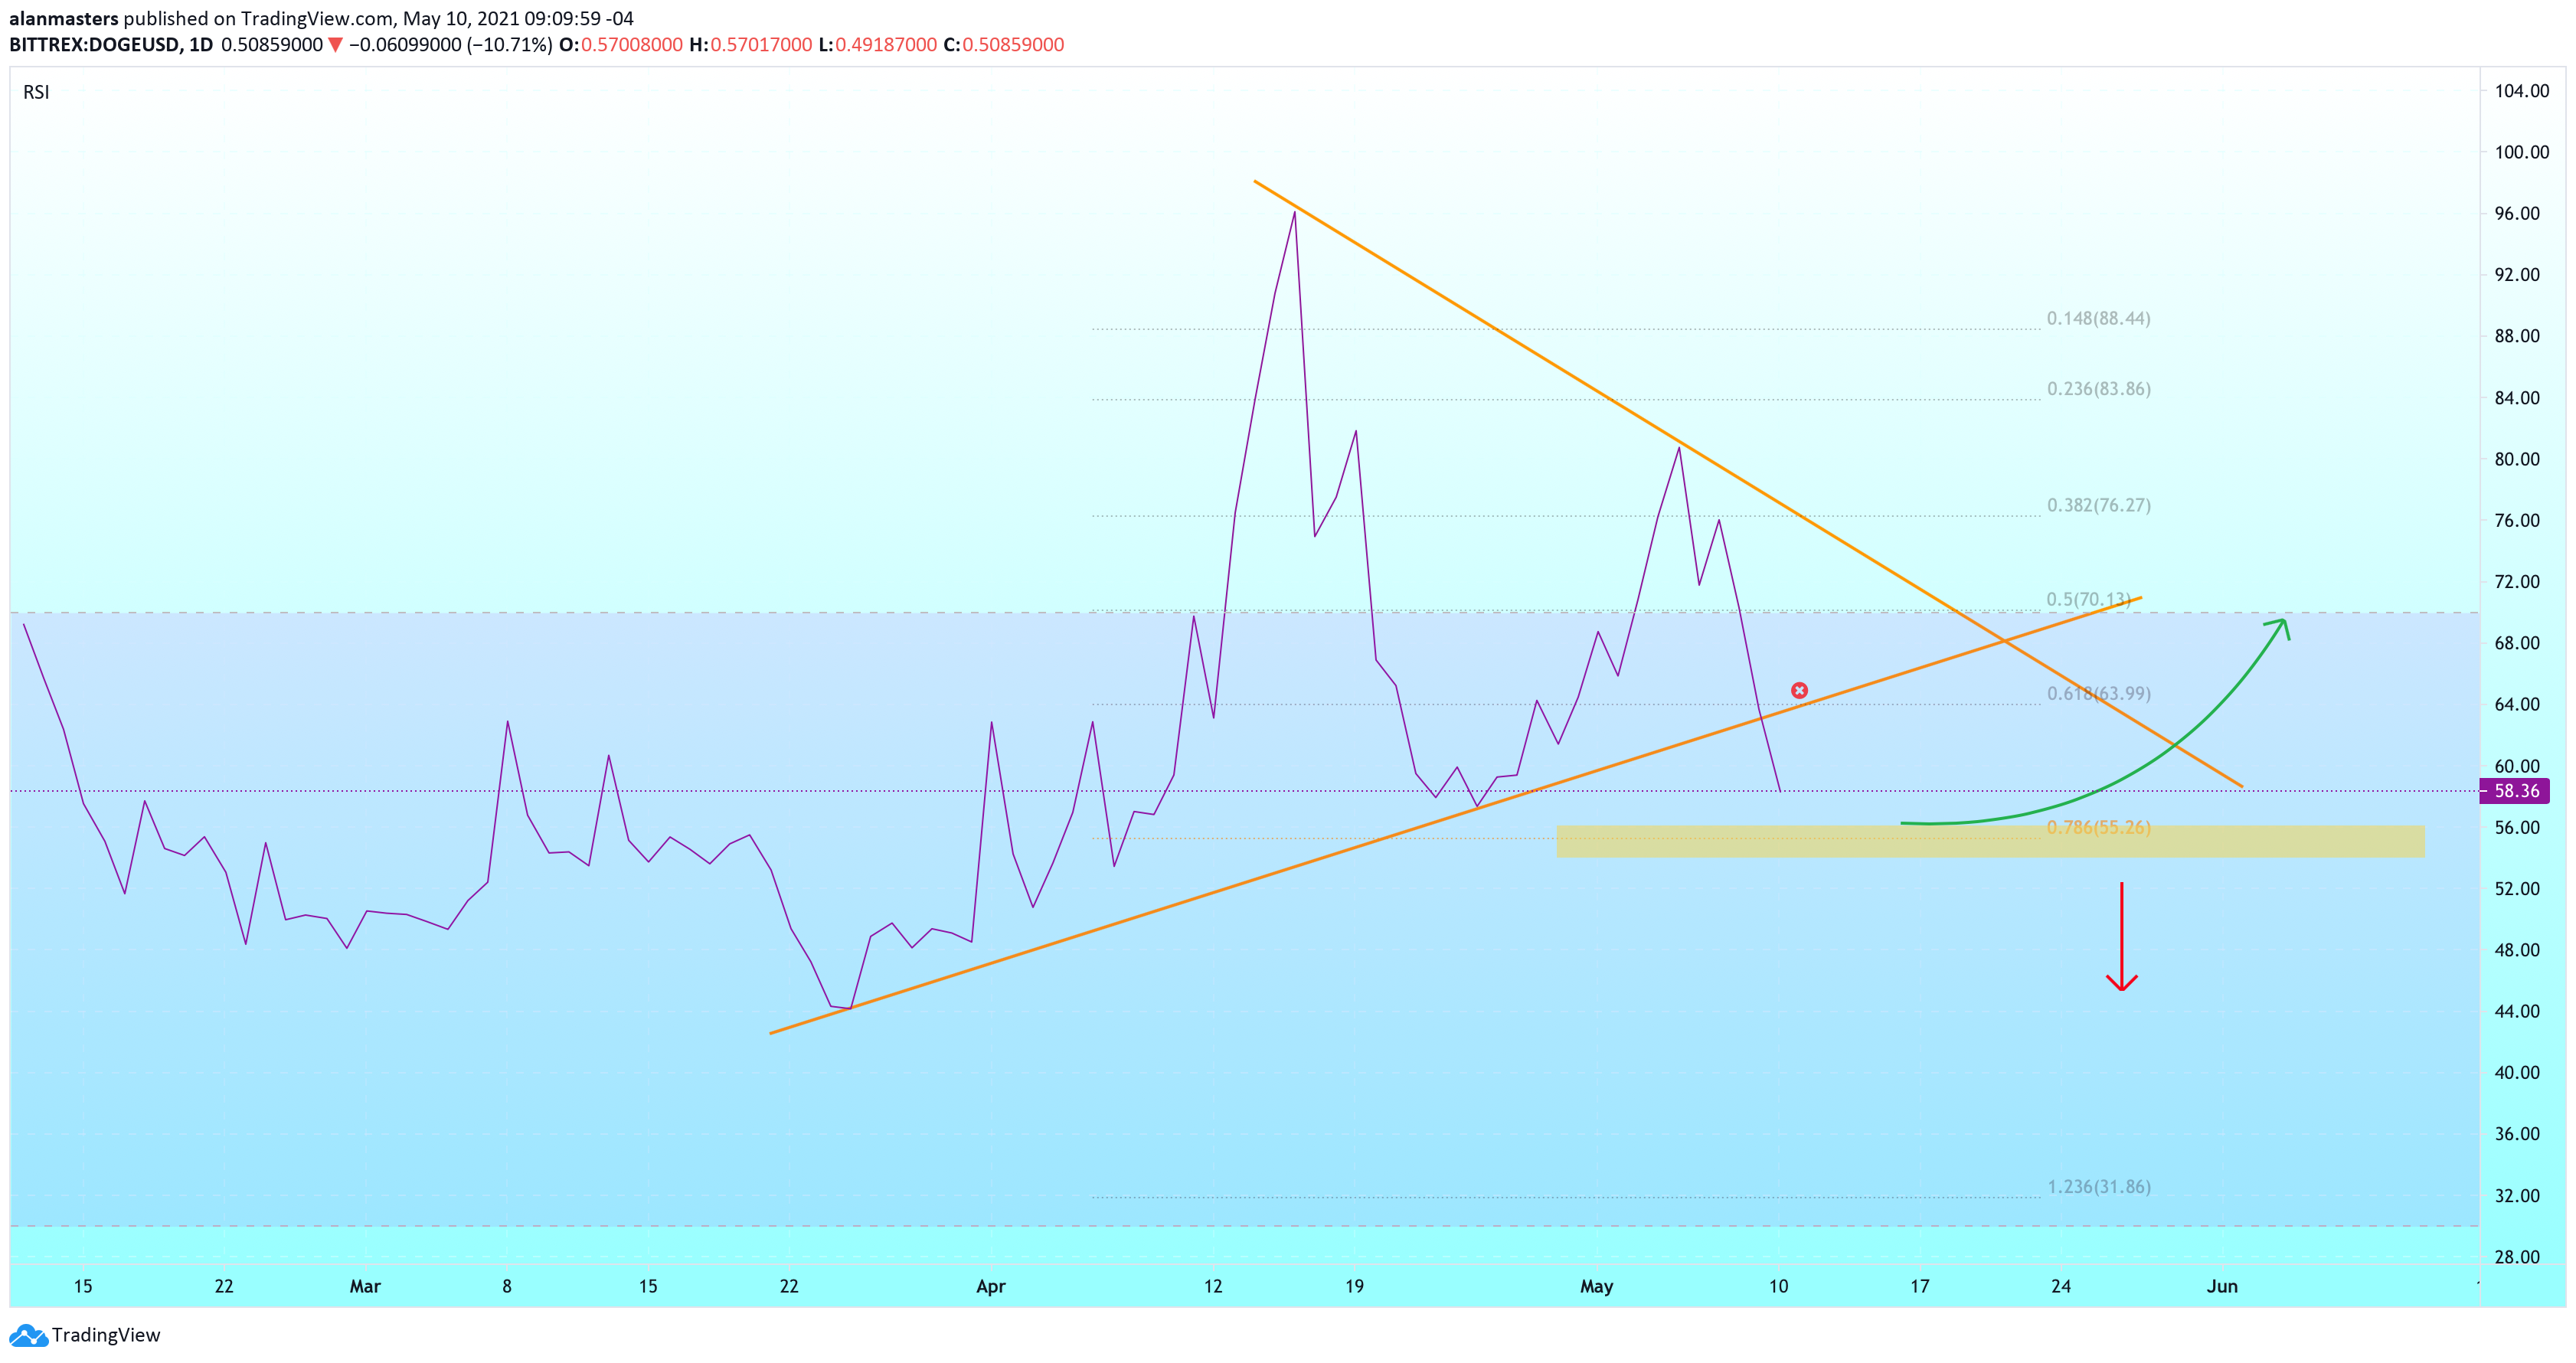This screenshot has width=2576, height=1363.
Task: Click the May label on the time axis
Action: point(1596,1286)
